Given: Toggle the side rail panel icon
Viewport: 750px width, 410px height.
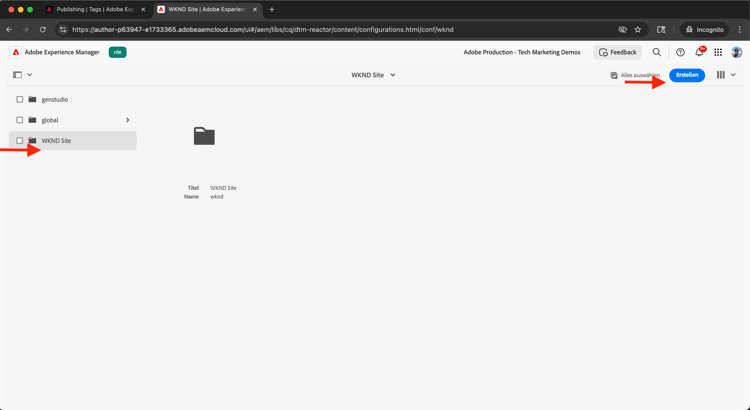Looking at the screenshot, I should [x=18, y=75].
